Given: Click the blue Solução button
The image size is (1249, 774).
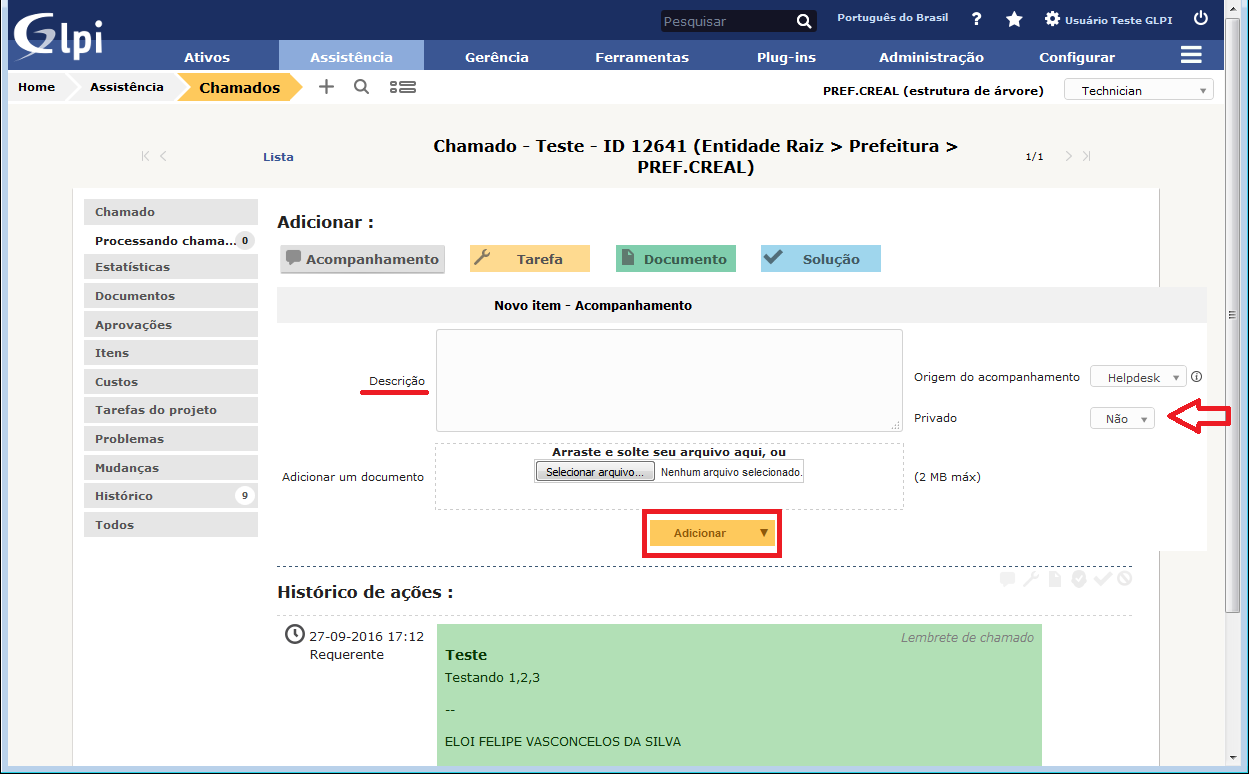Looking at the screenshot, I should point(820,259).
